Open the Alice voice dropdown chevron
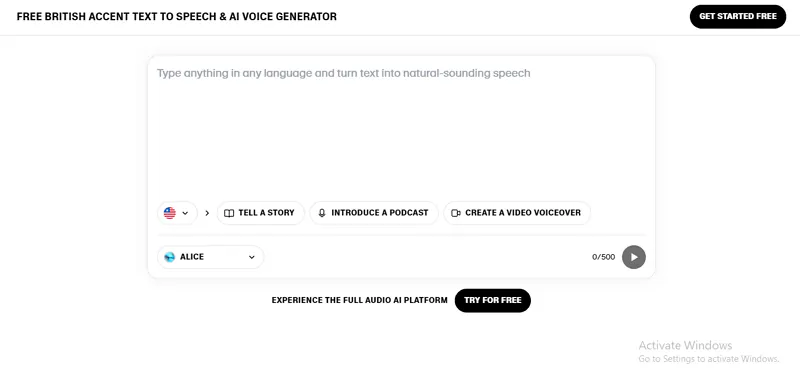 (252, 257)
